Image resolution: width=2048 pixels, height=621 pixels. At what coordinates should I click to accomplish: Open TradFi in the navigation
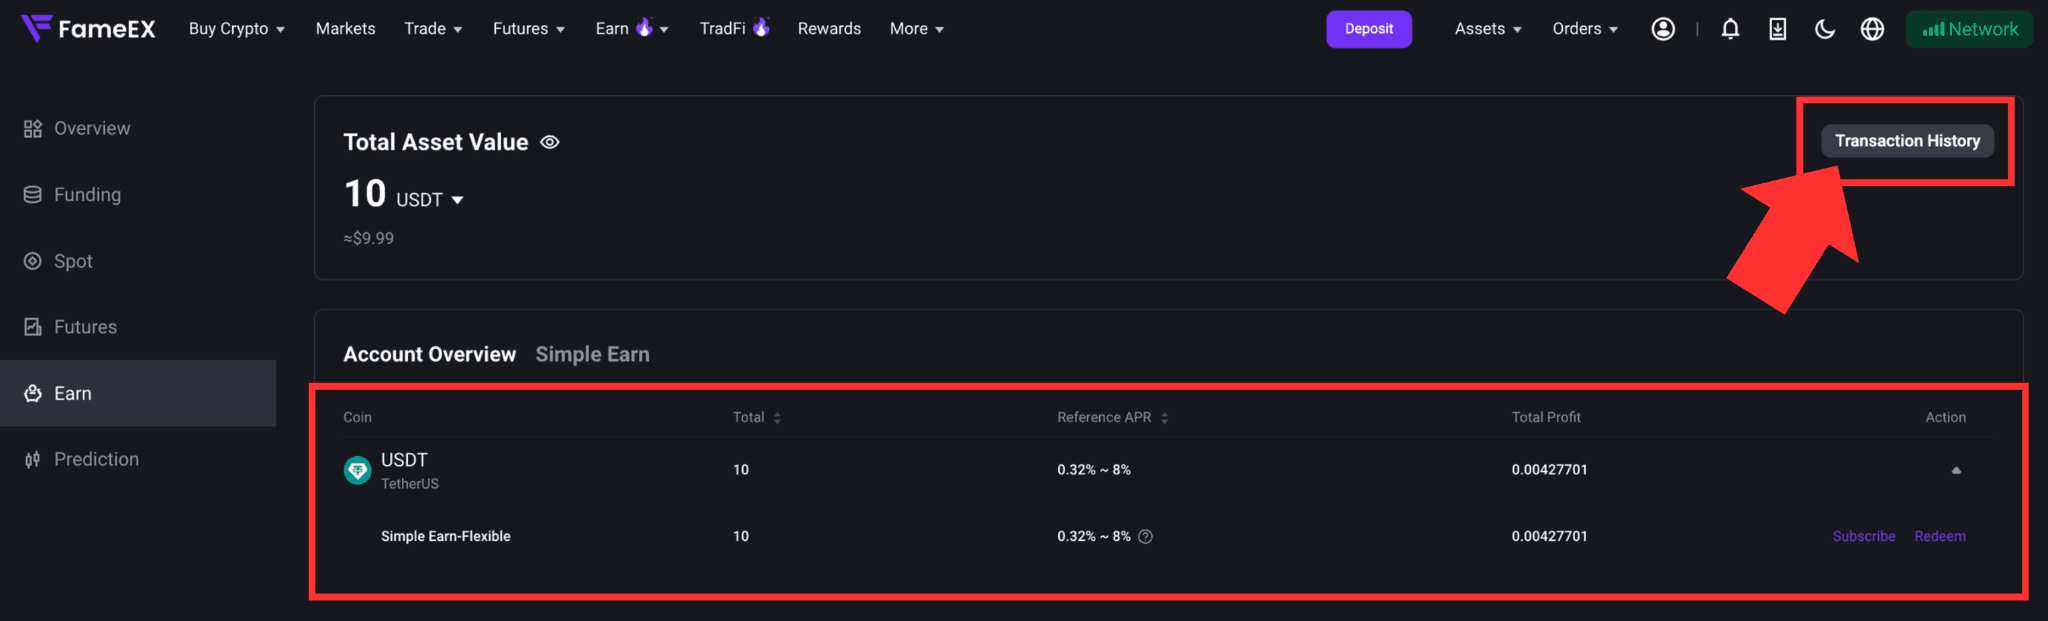pyautogui.click(x=734, y=29)
